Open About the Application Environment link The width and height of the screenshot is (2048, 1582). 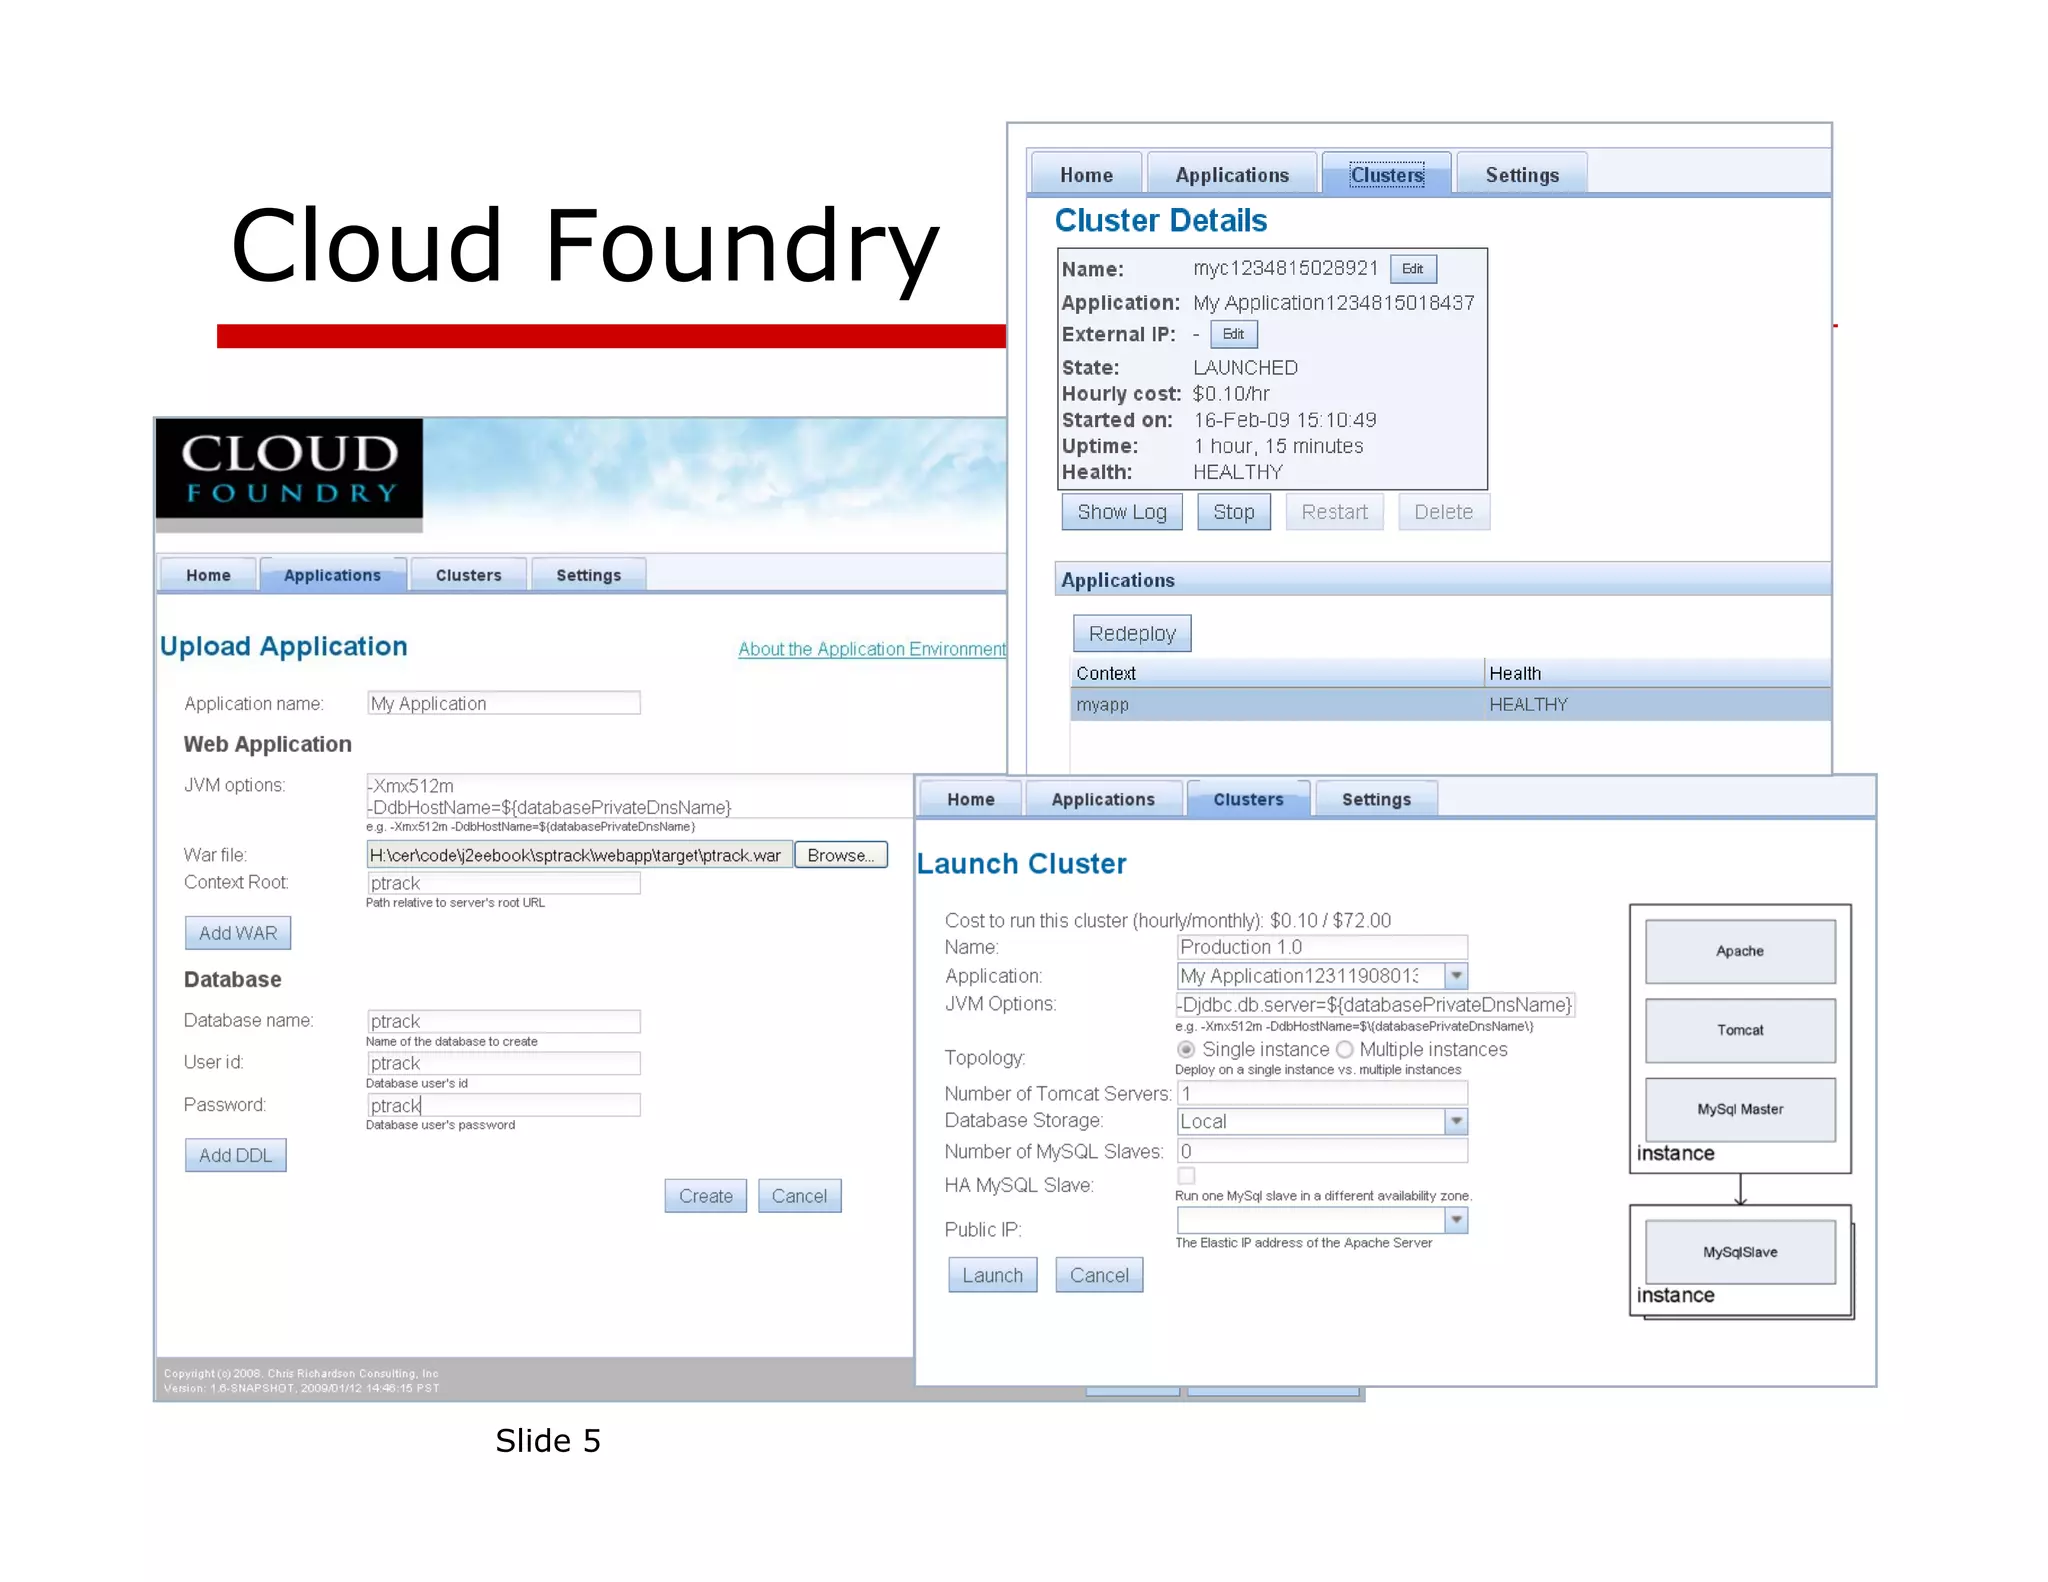pyautogui.click(x=872, y=649)
